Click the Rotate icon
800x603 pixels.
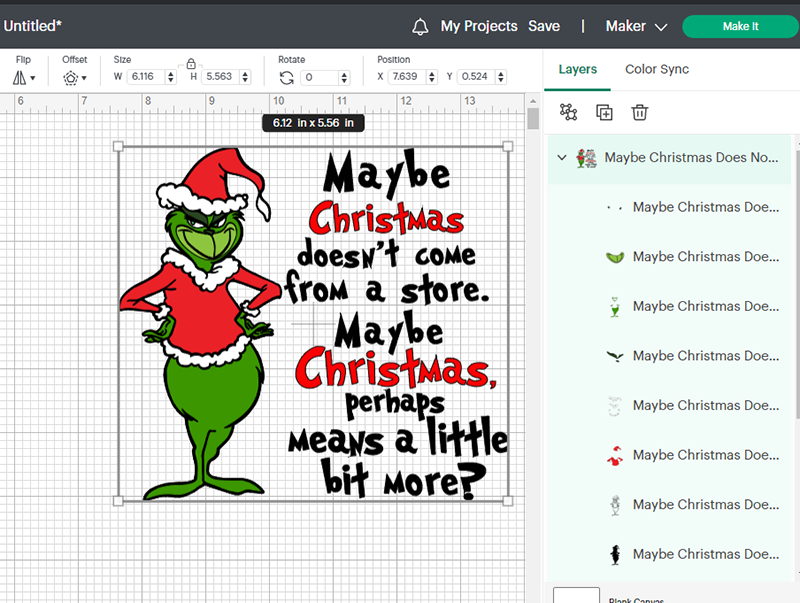coord(287,78)
